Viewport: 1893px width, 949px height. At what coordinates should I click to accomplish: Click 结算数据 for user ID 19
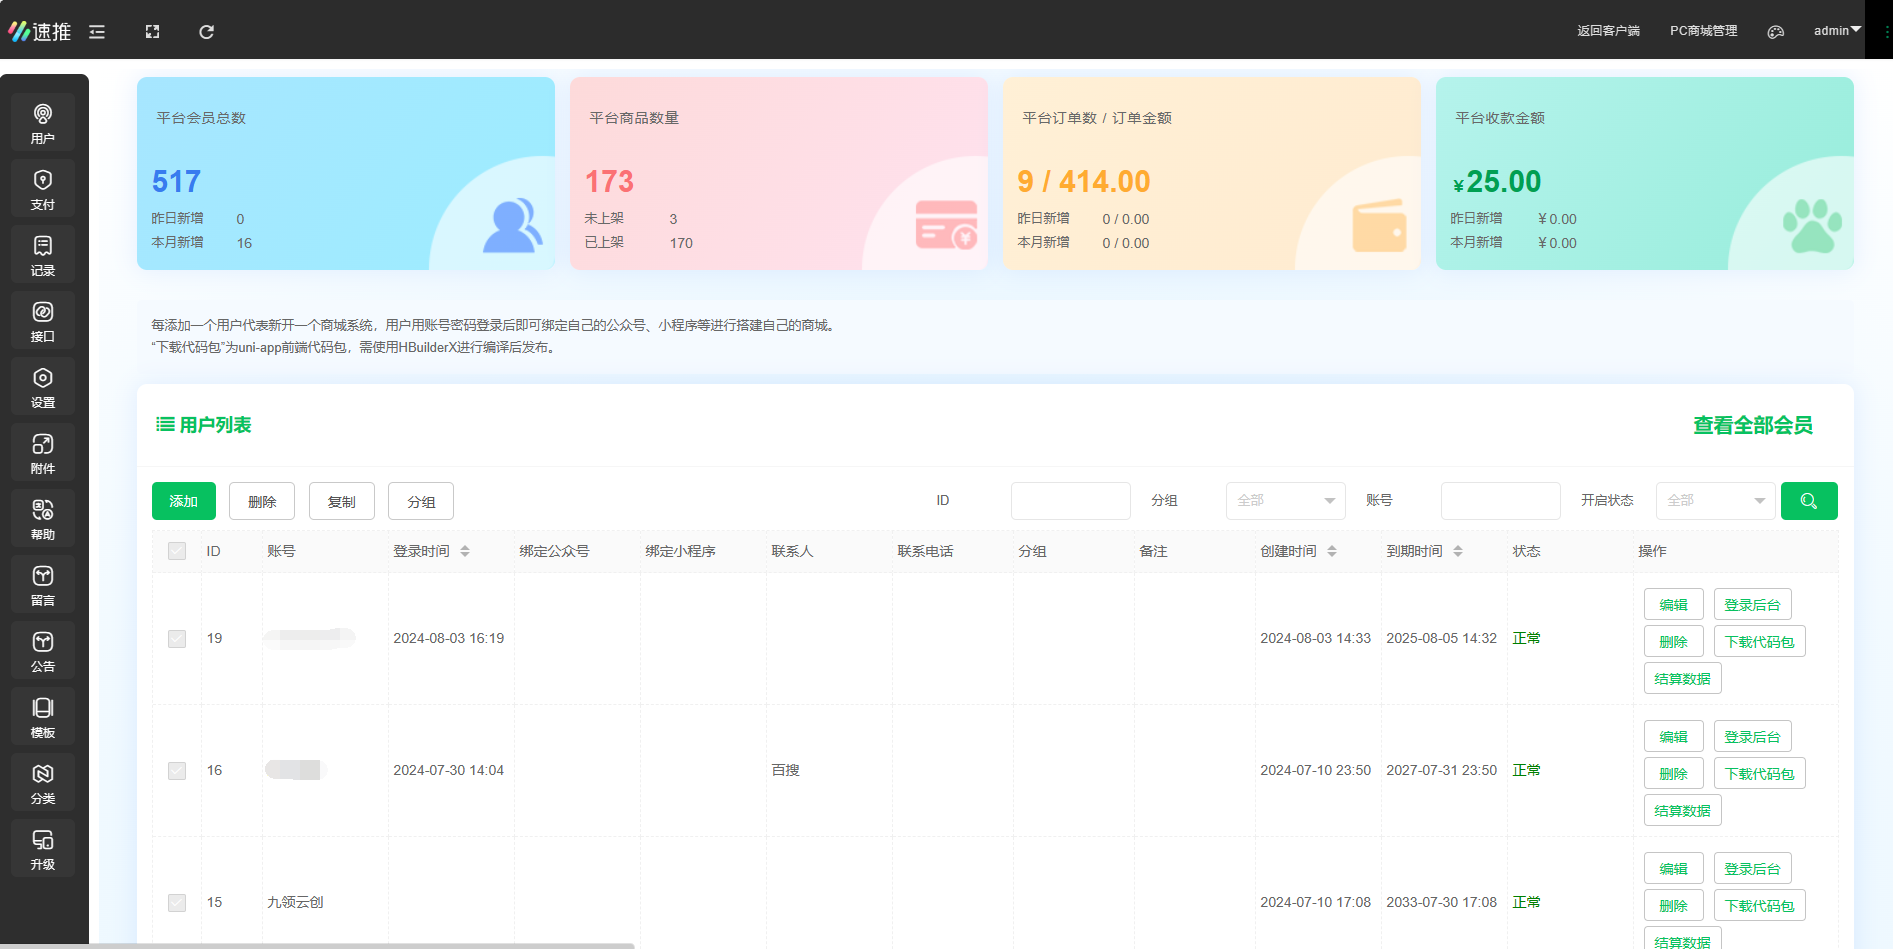pyautogui.click(x=1683, y=679)
